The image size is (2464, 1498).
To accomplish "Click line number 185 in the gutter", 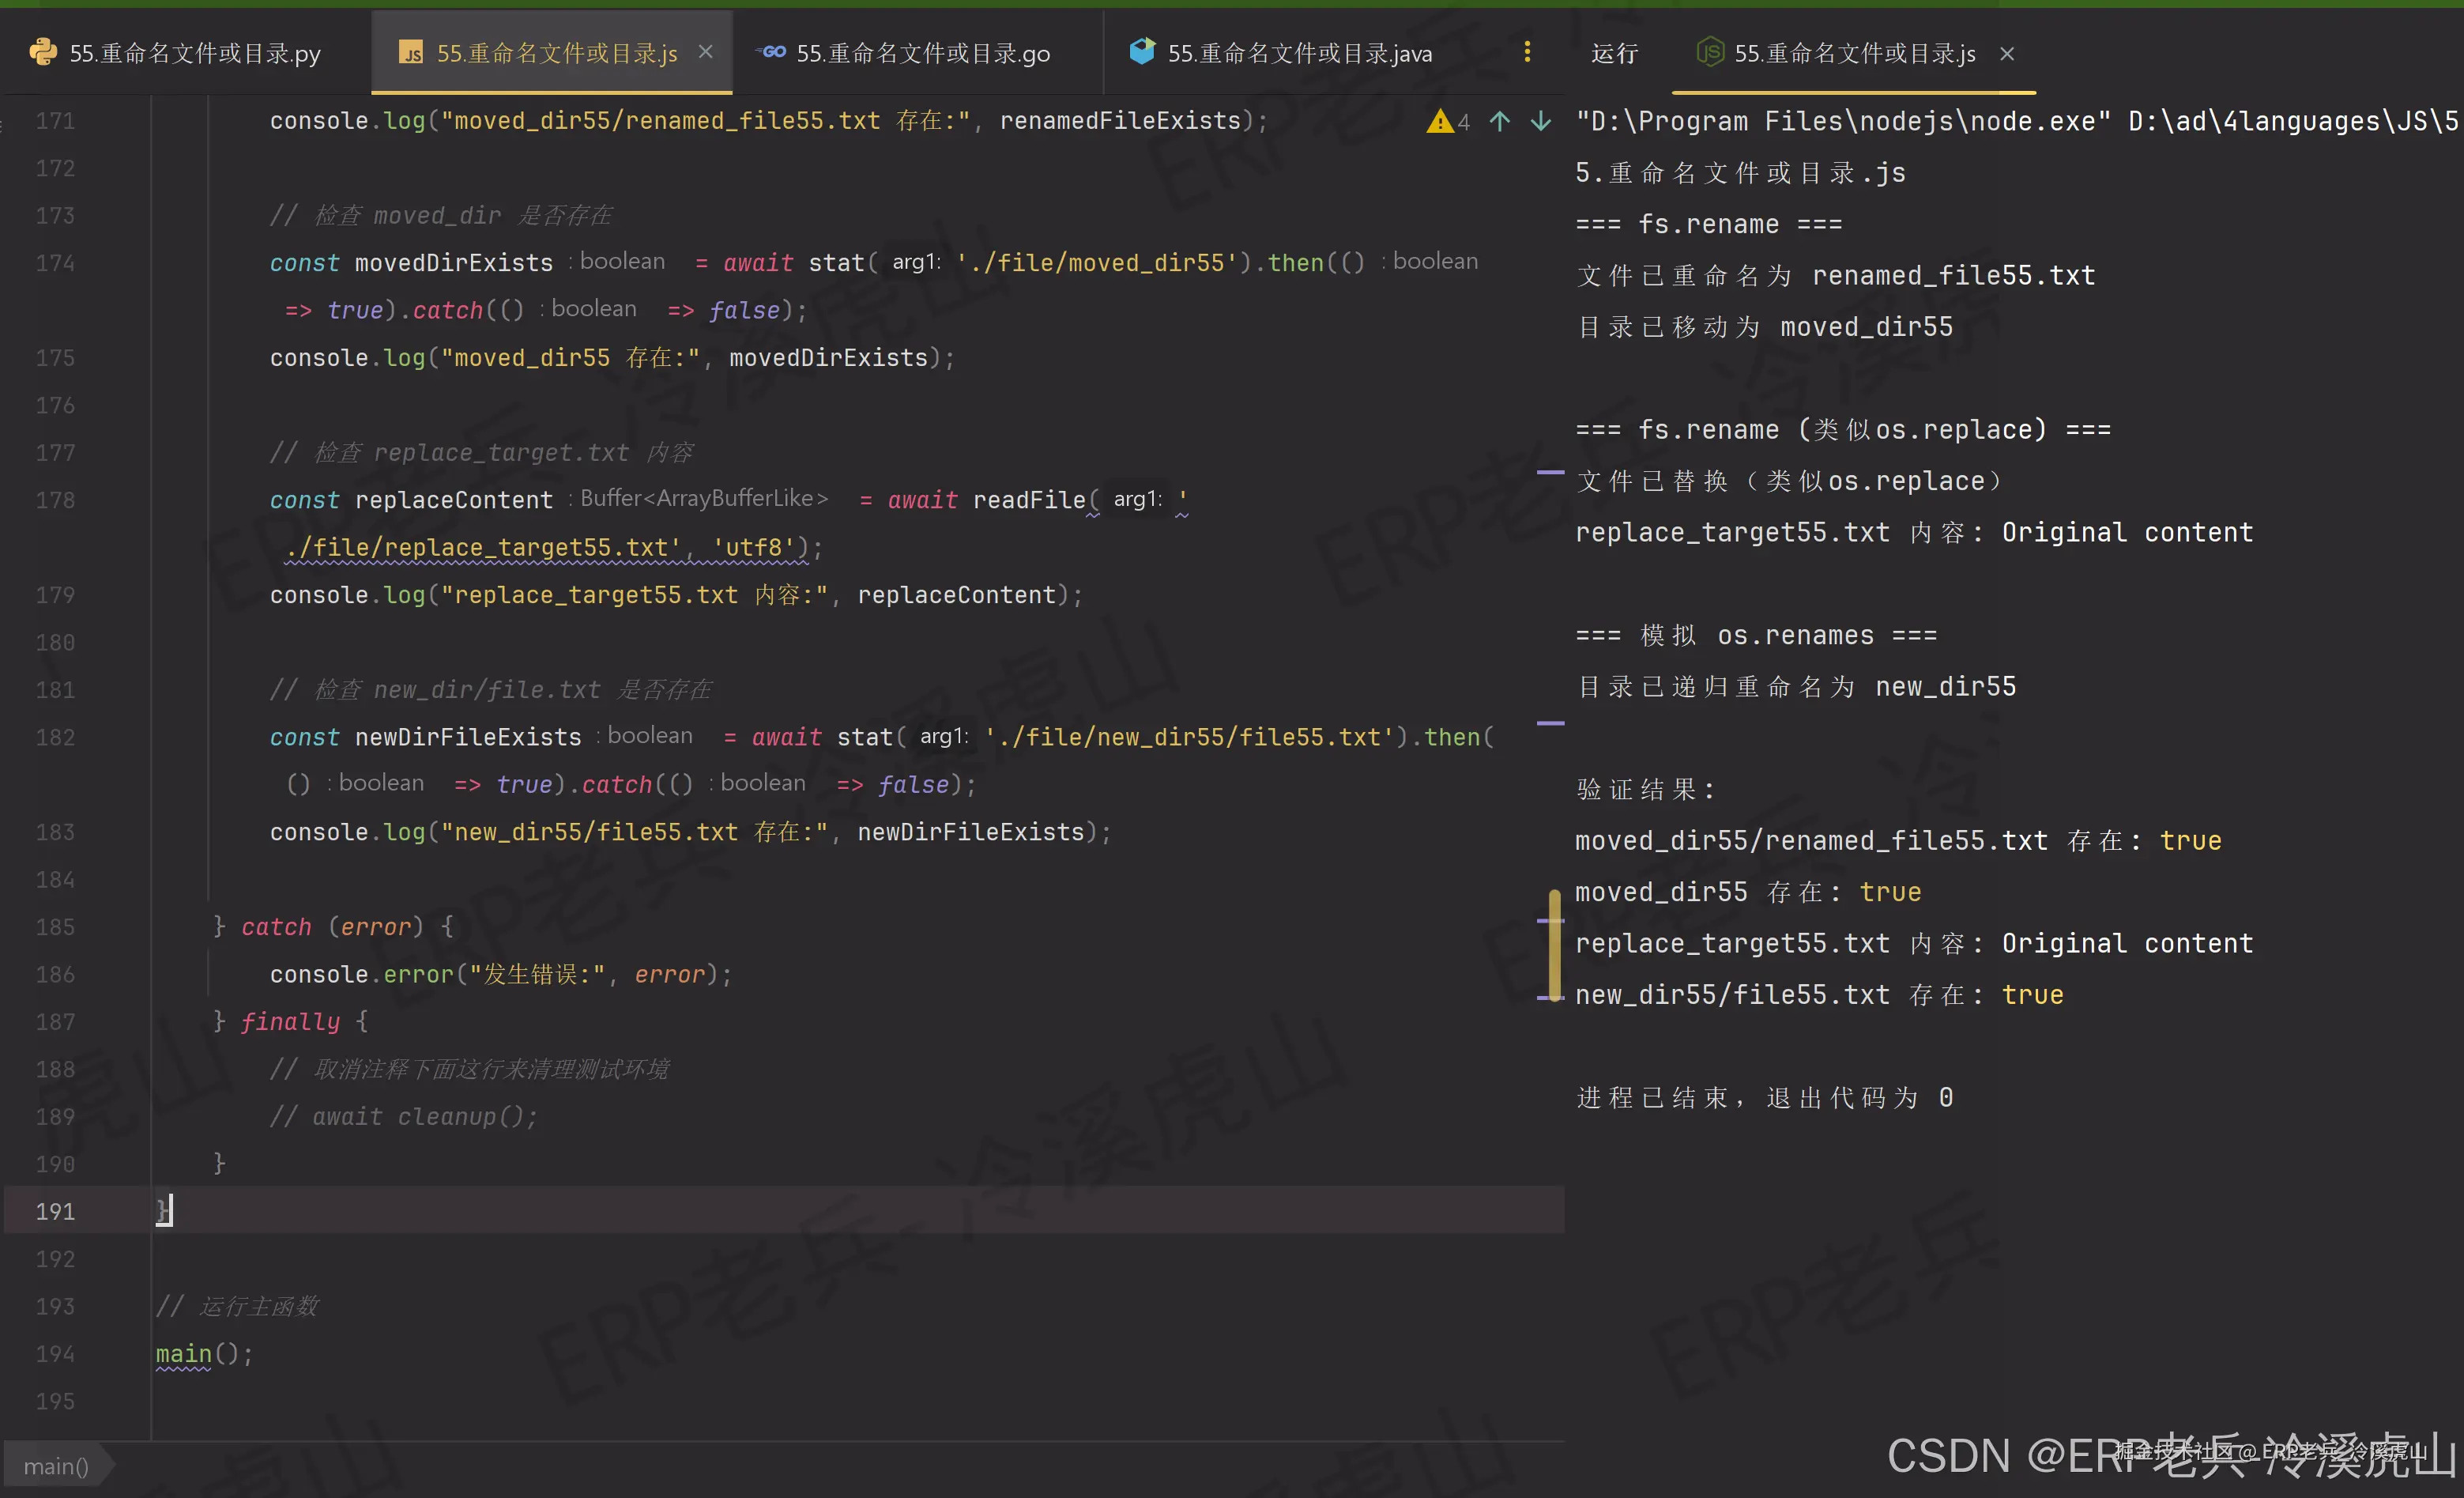I will 55,927.
